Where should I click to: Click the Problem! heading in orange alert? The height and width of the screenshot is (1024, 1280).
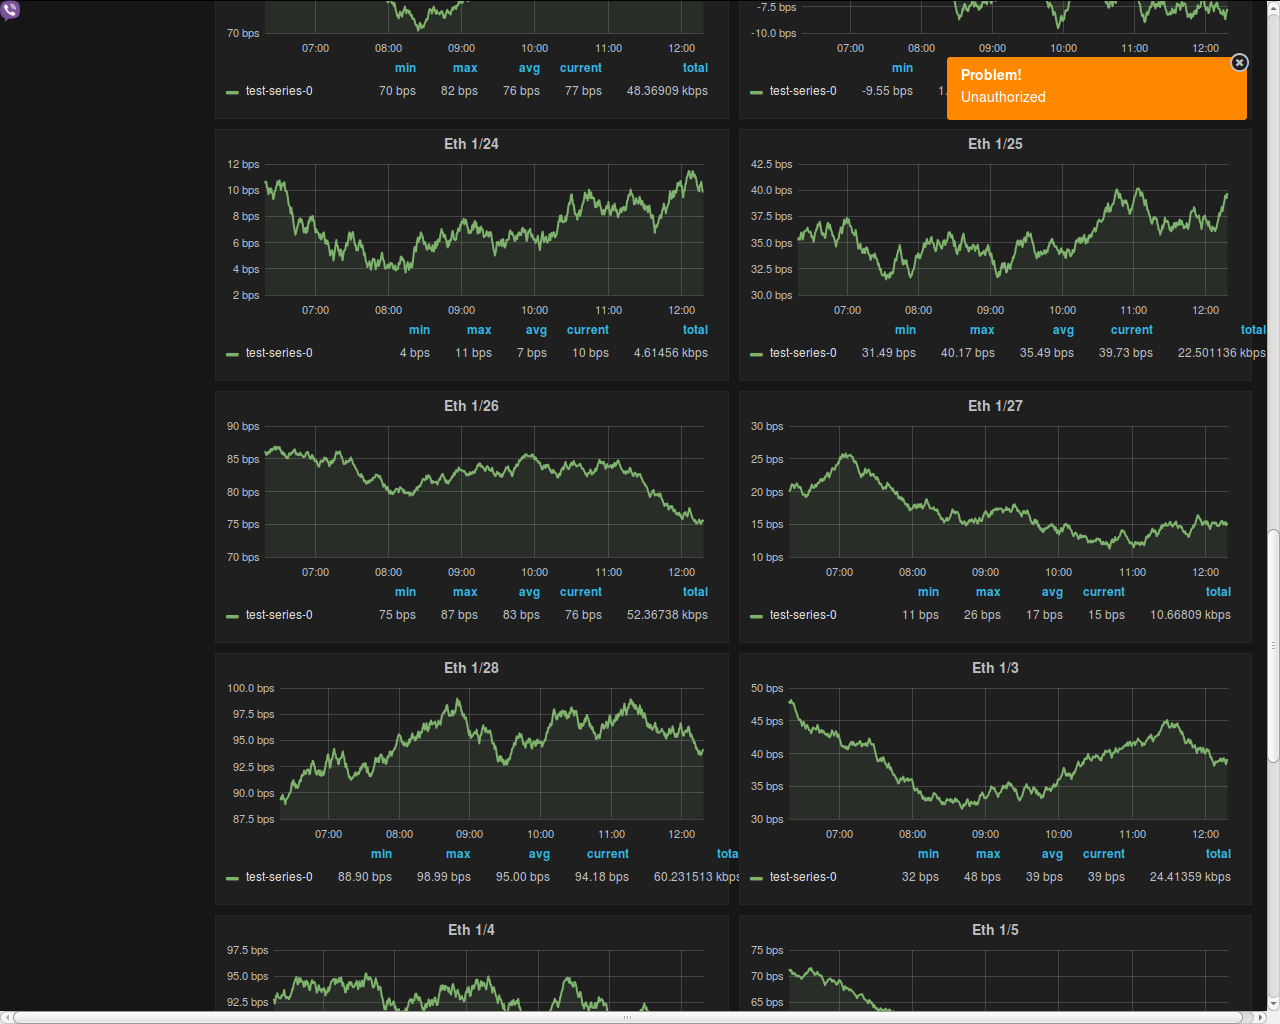pos(991,75)
